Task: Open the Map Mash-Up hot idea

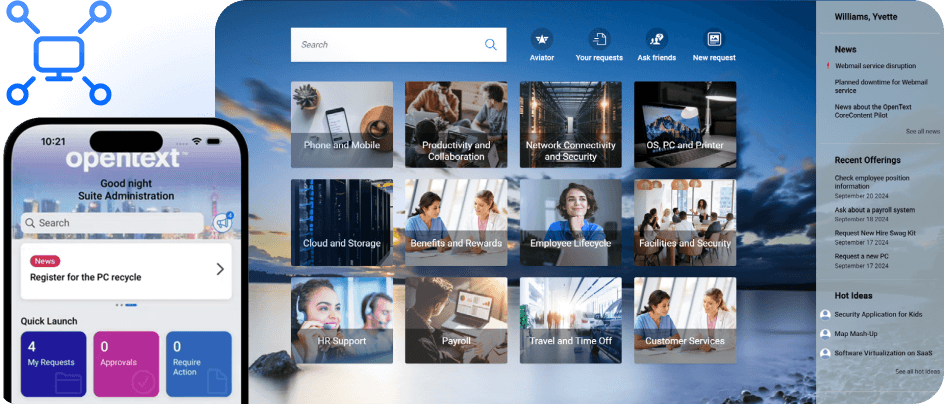Action: tap(856, 334)
